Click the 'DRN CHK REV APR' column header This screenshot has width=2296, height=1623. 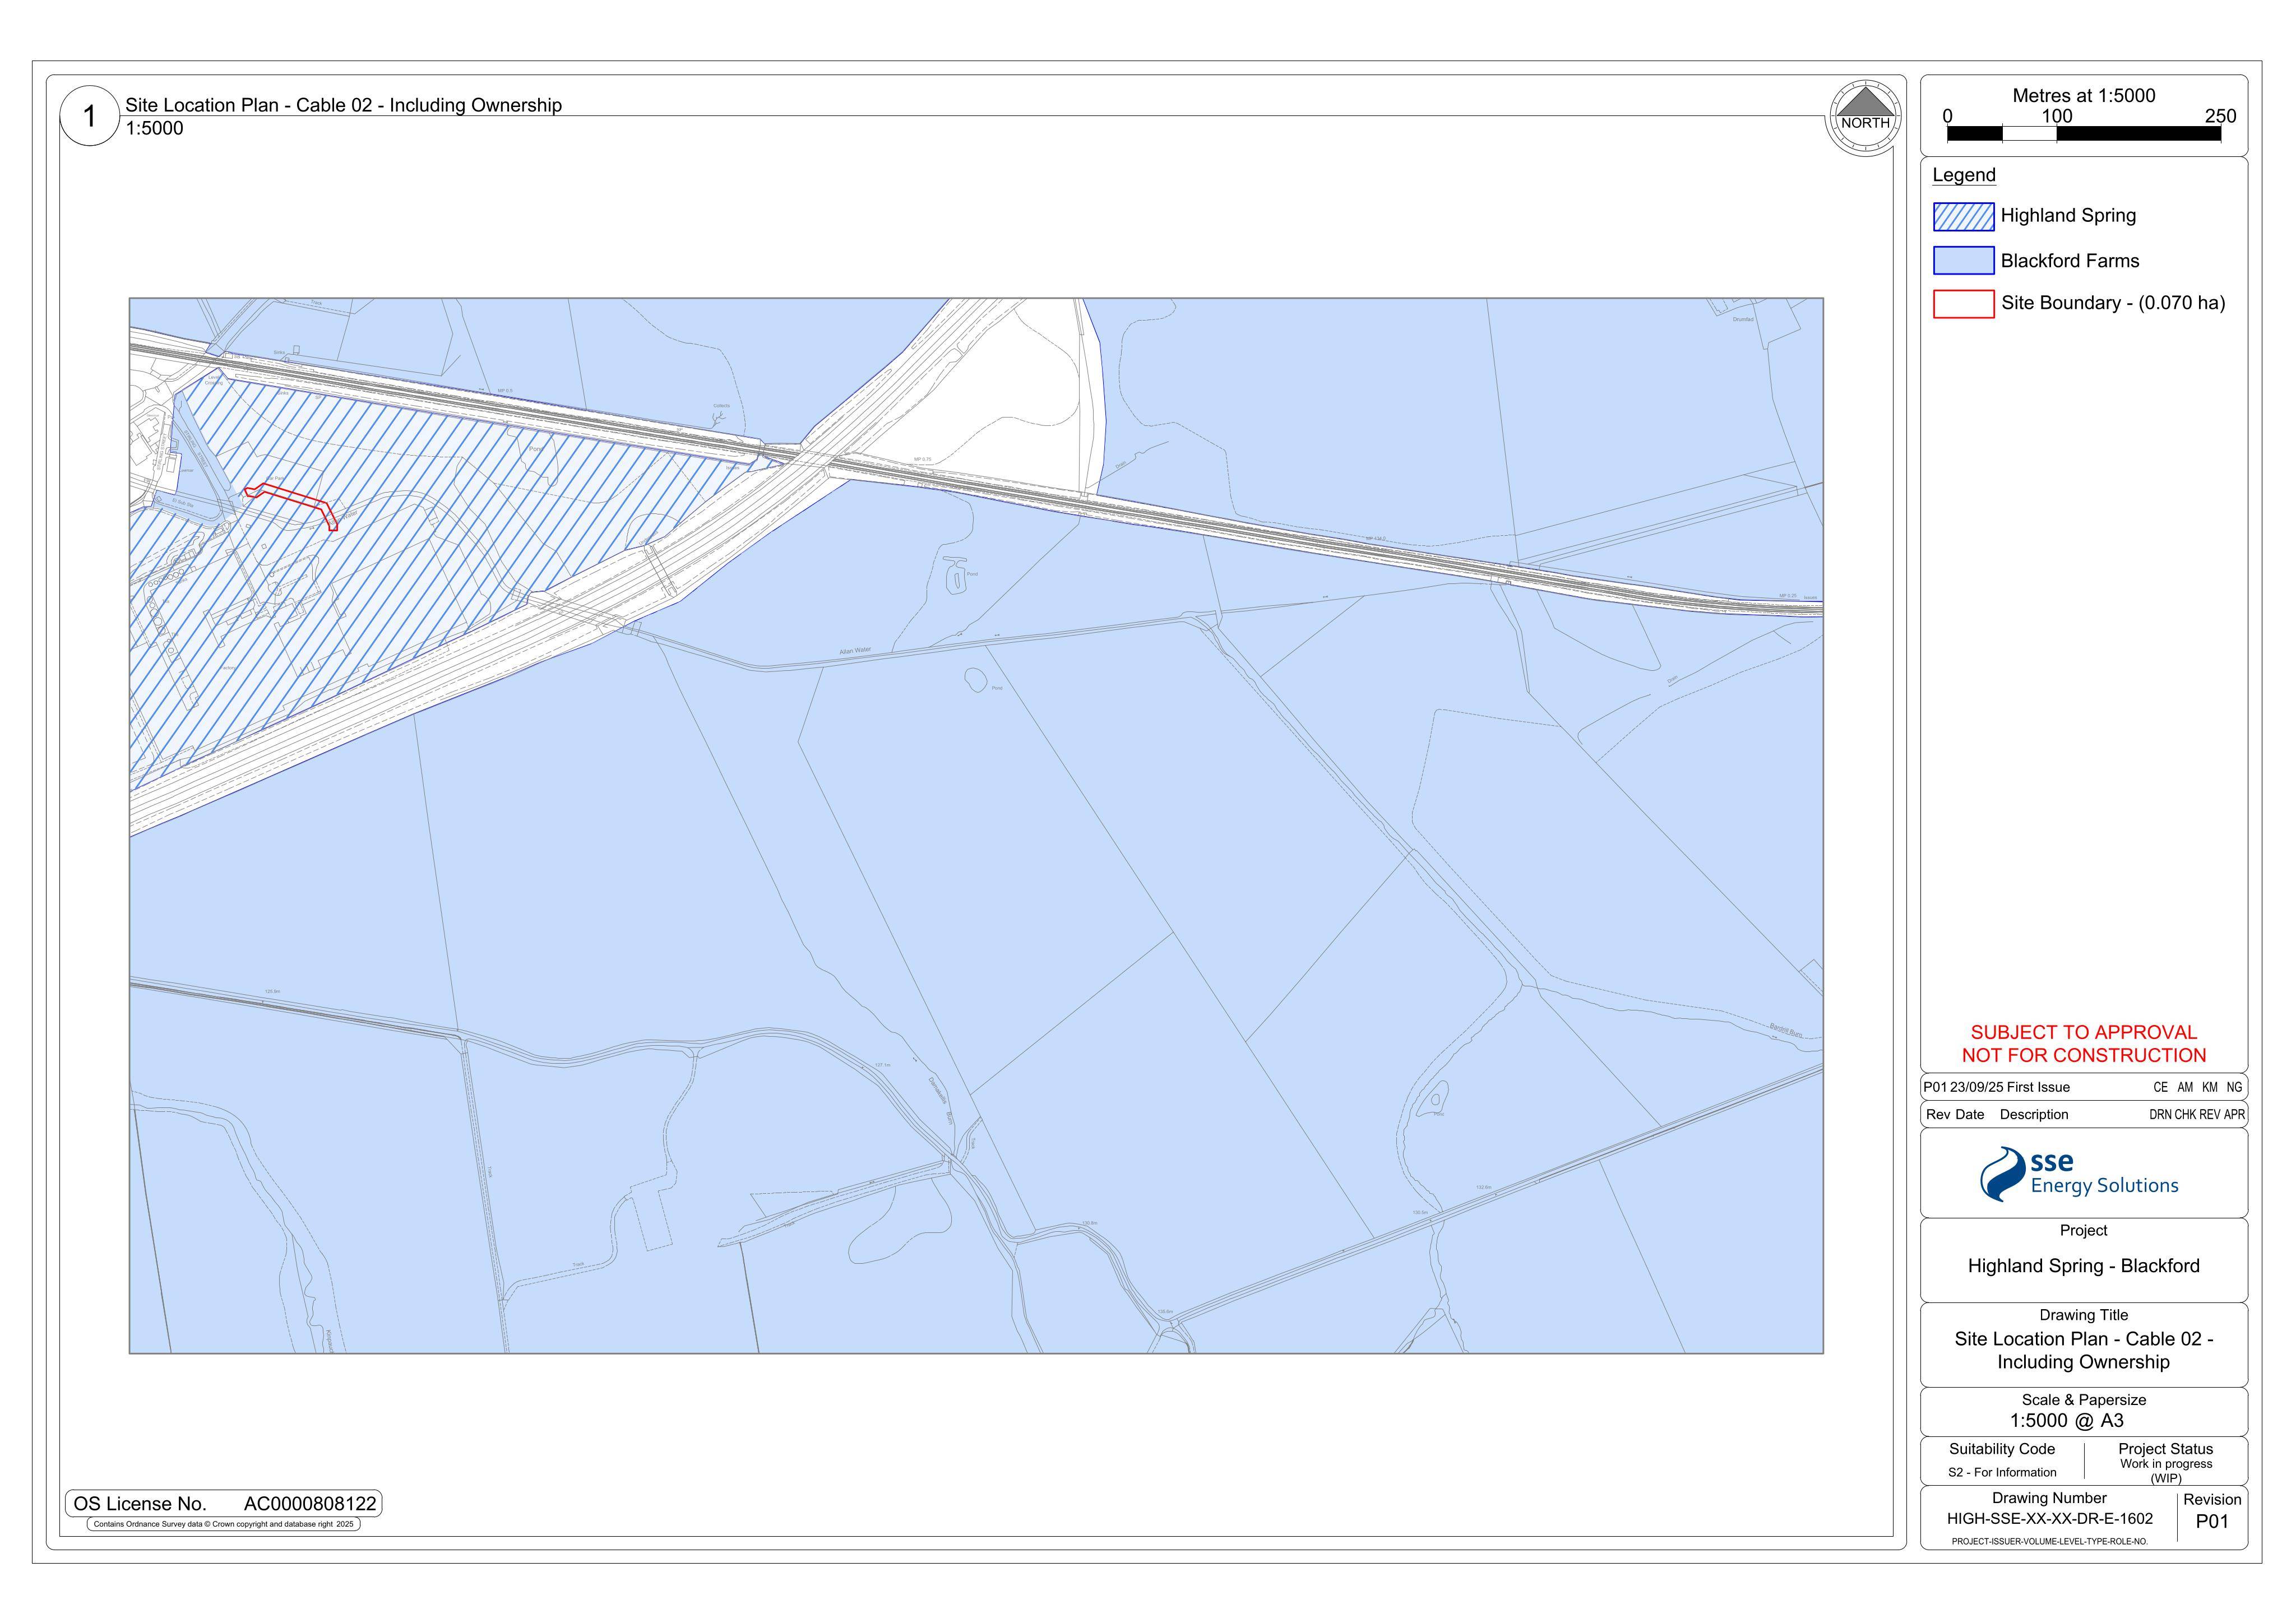pyautogui.click(x=2197, y=1114)
